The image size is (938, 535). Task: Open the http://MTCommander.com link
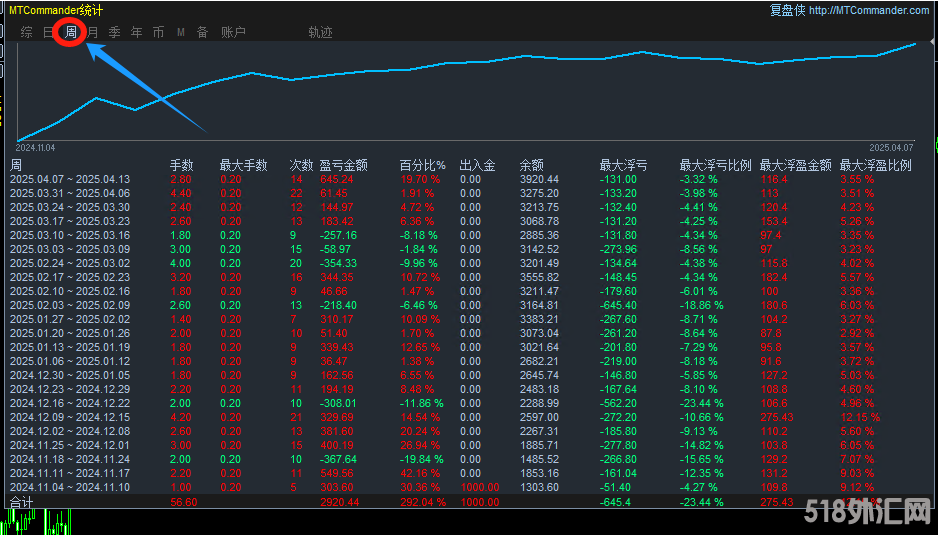tap(869, 10)
